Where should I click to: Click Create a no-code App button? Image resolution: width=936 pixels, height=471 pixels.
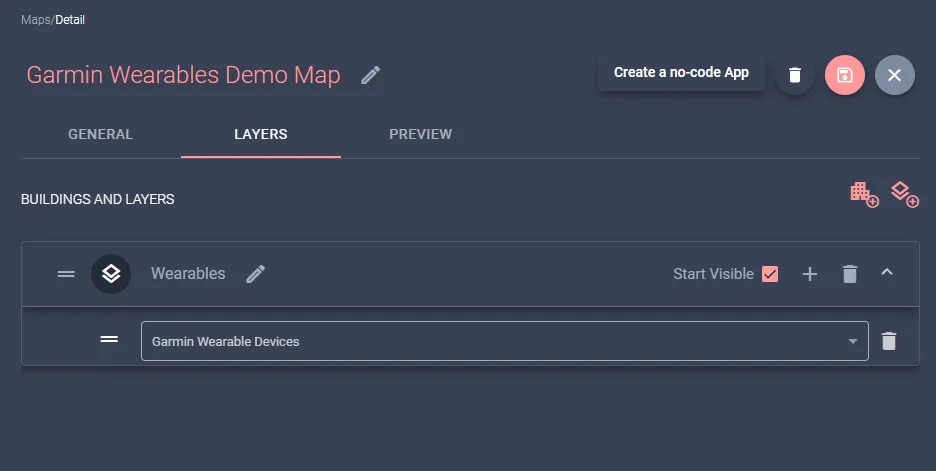[x=681, y=73]
